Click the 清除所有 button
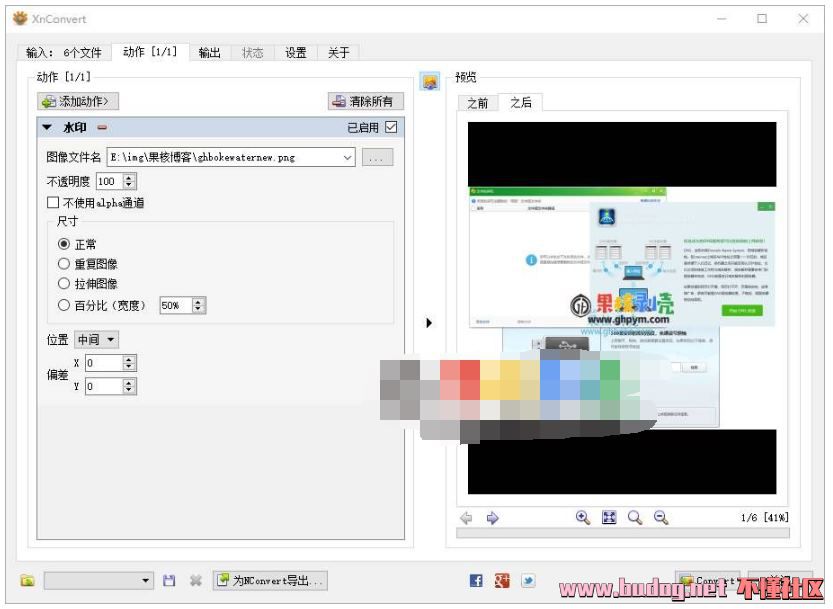The width and height of the screenshot is (833, 609). click(366, 101)
